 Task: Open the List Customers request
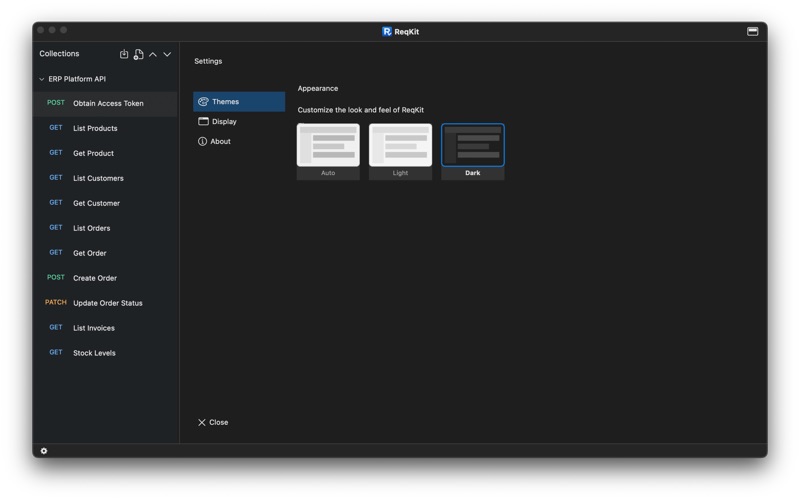pyautogui.click(x=105, y=178)
